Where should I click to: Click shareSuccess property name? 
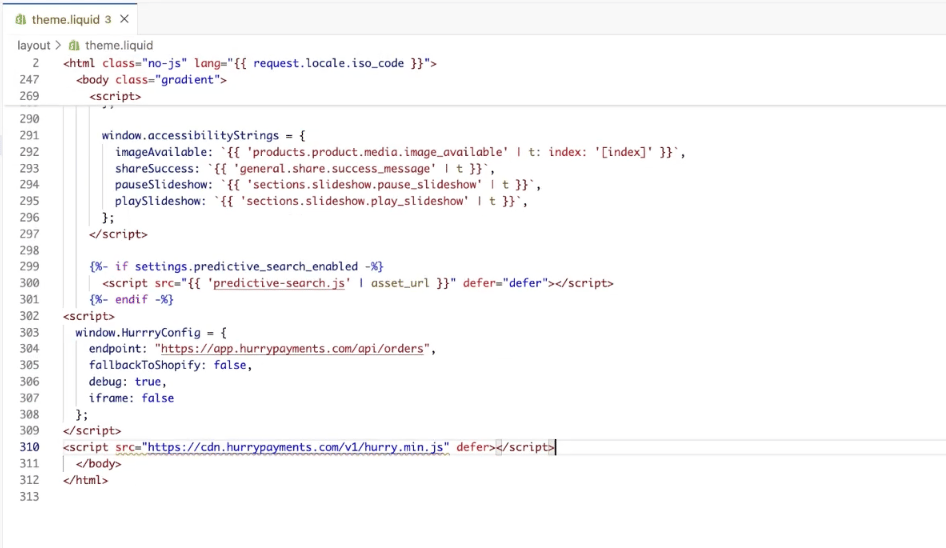click(155, 168)
